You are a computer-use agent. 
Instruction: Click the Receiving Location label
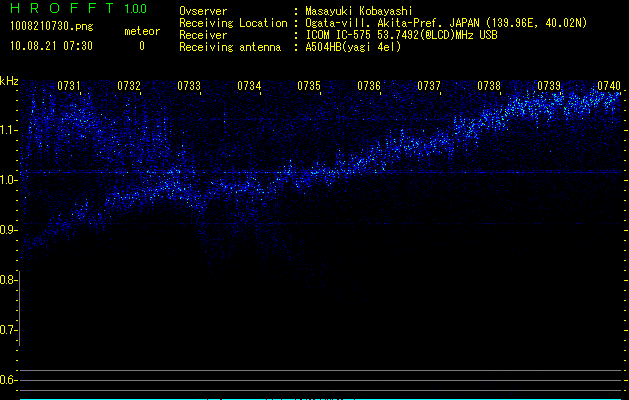click(233, 23)
